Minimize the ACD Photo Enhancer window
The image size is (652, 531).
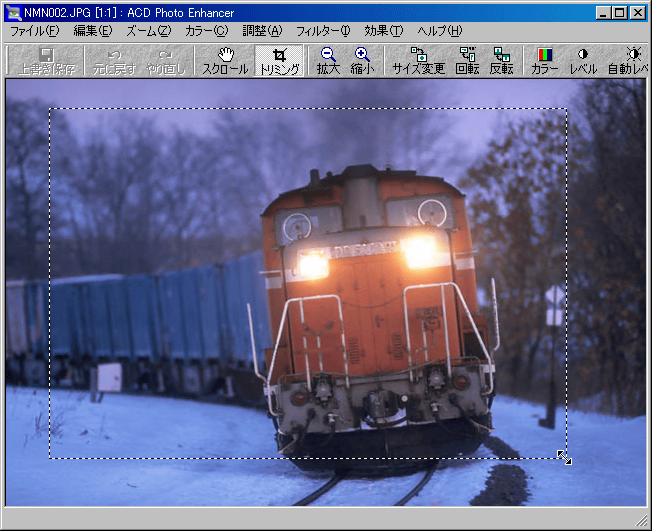click(x=603, y=13)
